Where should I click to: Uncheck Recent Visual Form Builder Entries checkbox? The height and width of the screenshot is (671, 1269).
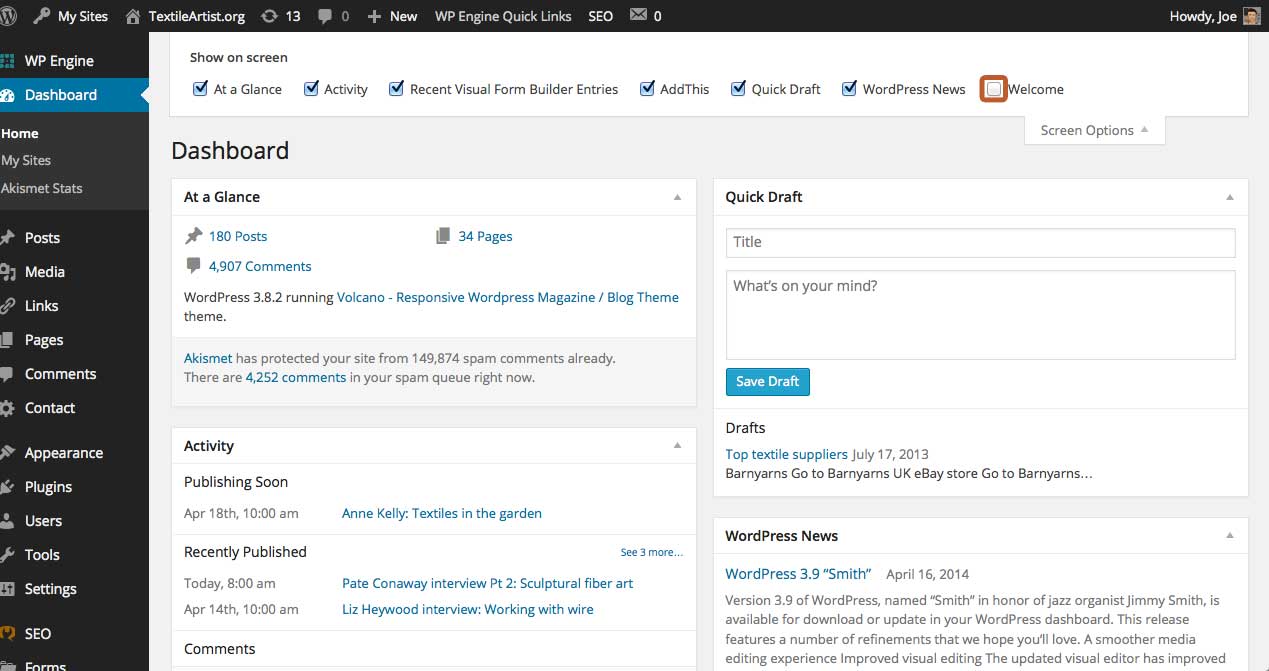click(396, 88)
